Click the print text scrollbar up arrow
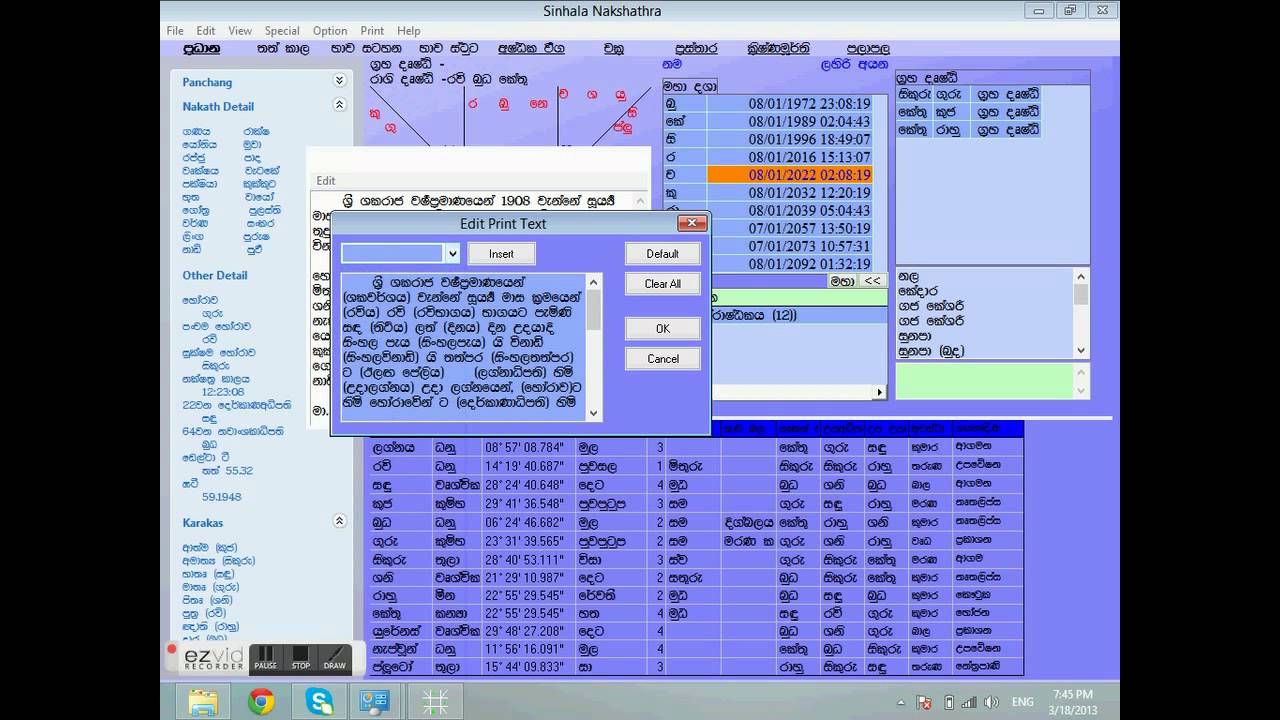This screenshot has height=720, width=1280. [x=594, y=281]
